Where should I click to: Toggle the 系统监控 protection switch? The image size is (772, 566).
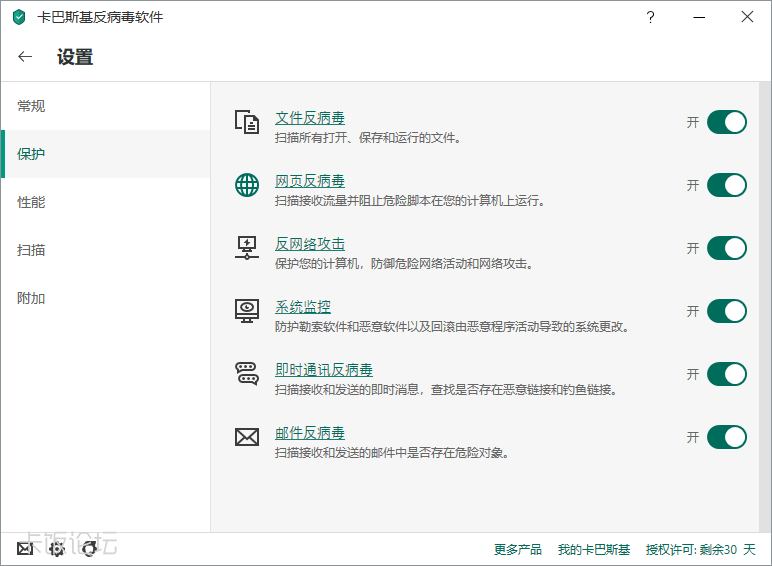726,311
